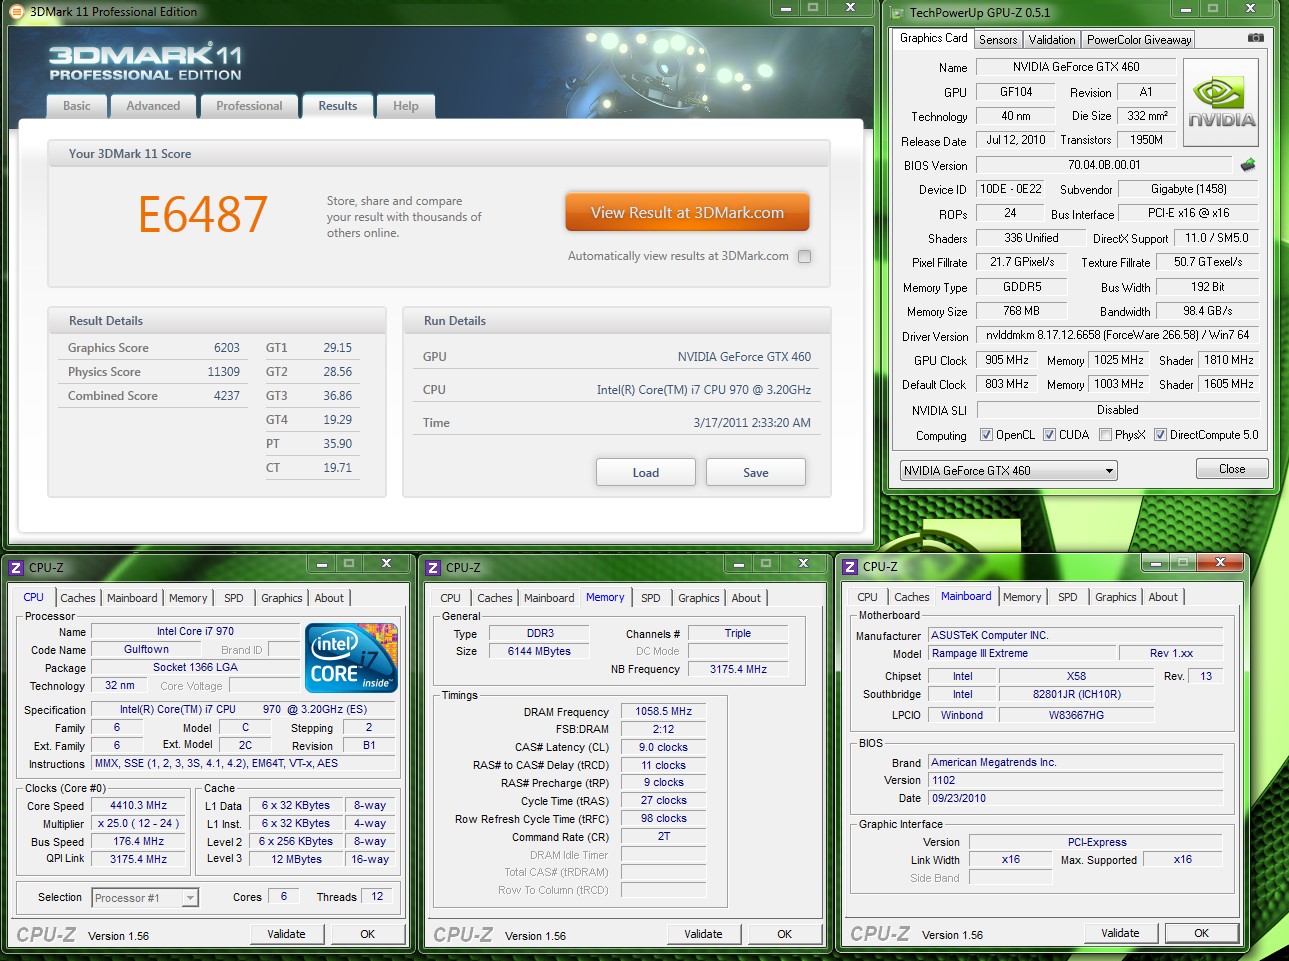Click Validate in the Mainboard-tab CPU-Z window
This screenshot has width=1289, height=961.
pyautogui.click(x=1120, y=933)
